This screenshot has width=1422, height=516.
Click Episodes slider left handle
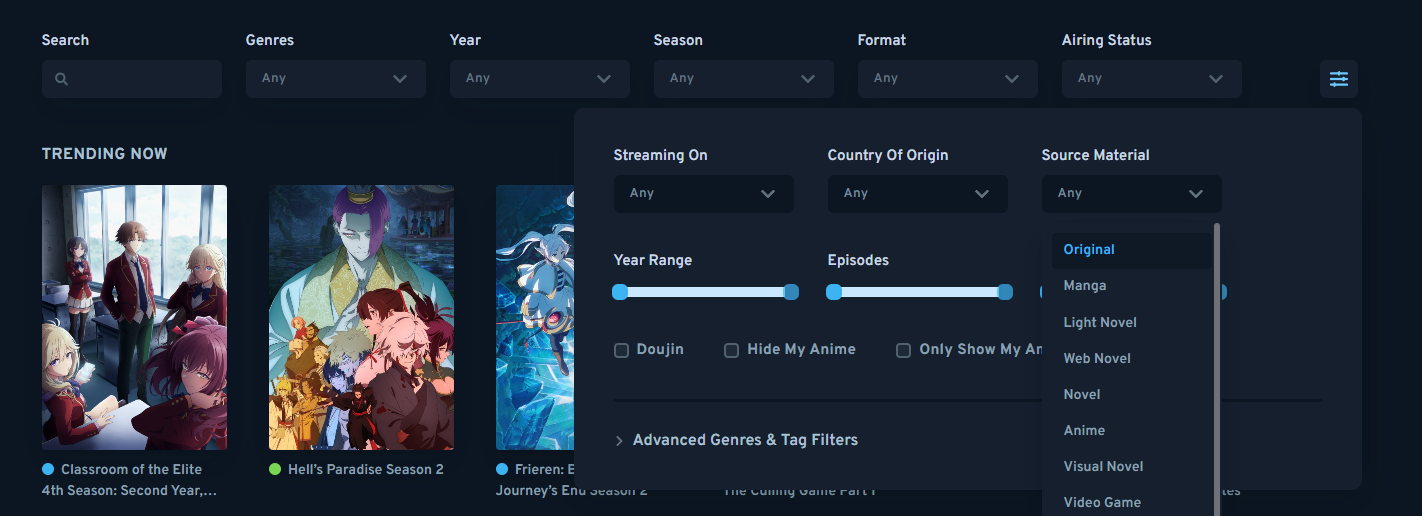tap(834, 292)
